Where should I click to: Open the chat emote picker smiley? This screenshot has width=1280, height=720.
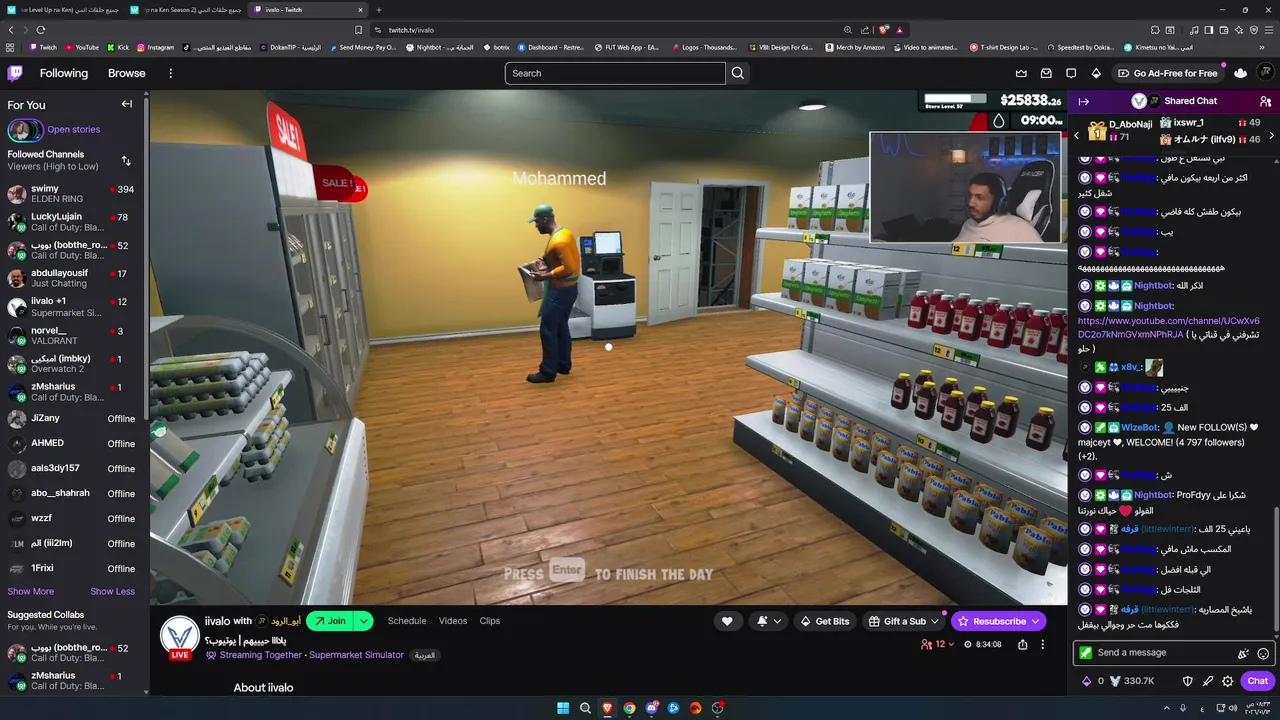click(1263, 653)
